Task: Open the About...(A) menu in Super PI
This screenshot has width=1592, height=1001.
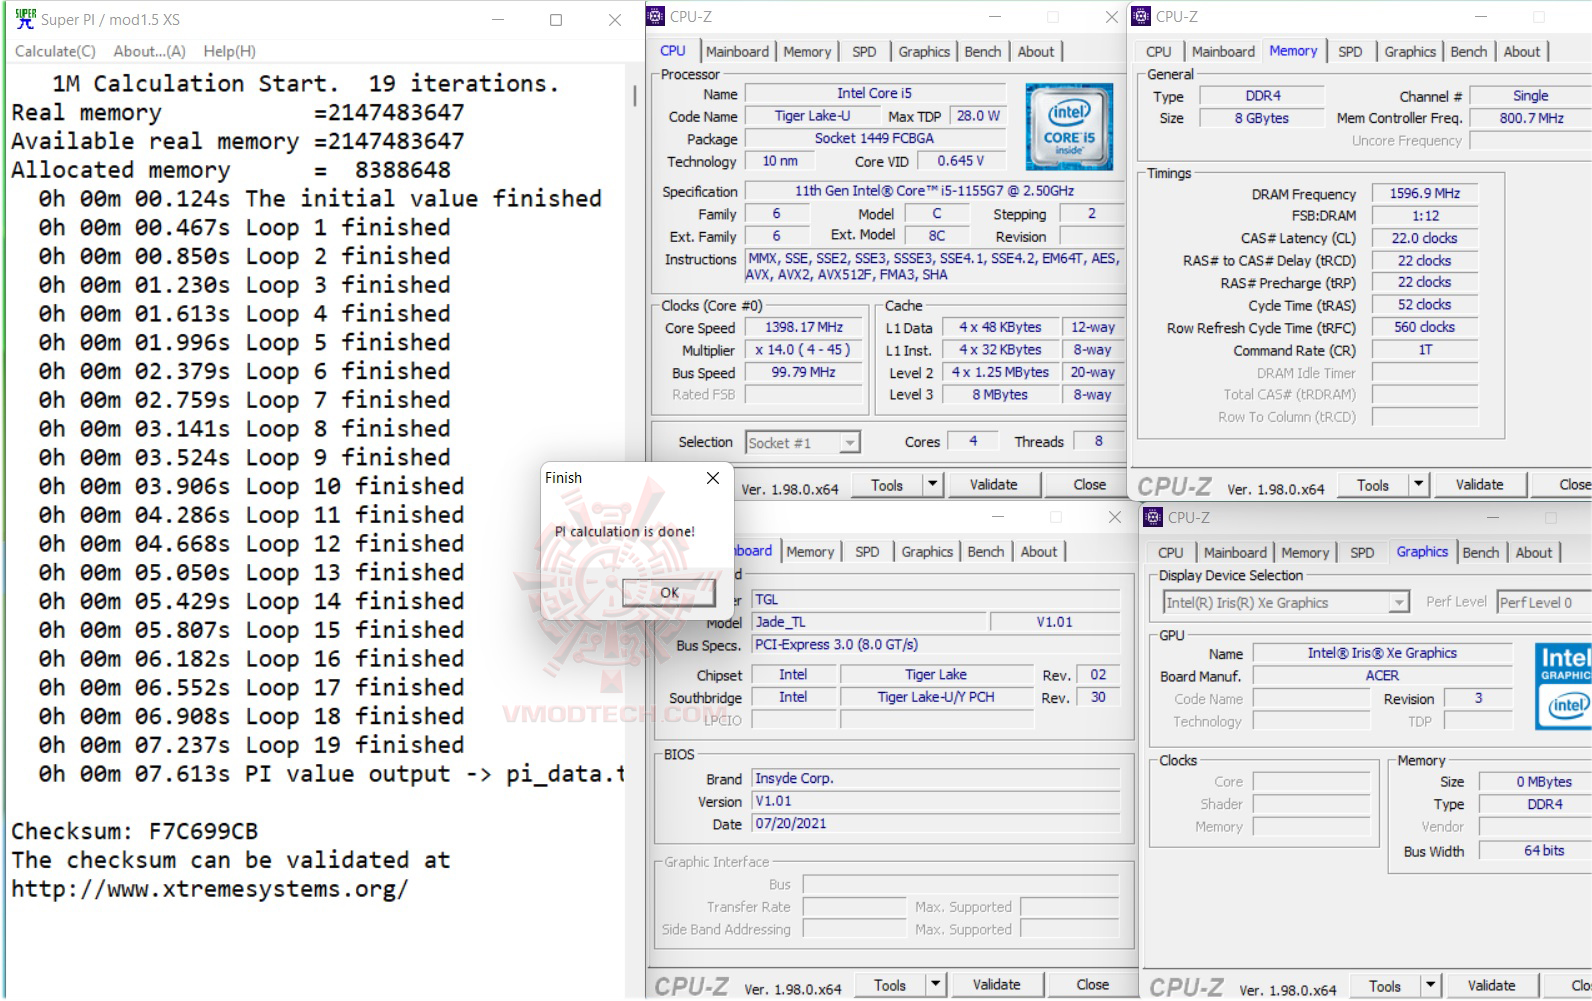Action: pyautogui.click(x=149, y=51)
